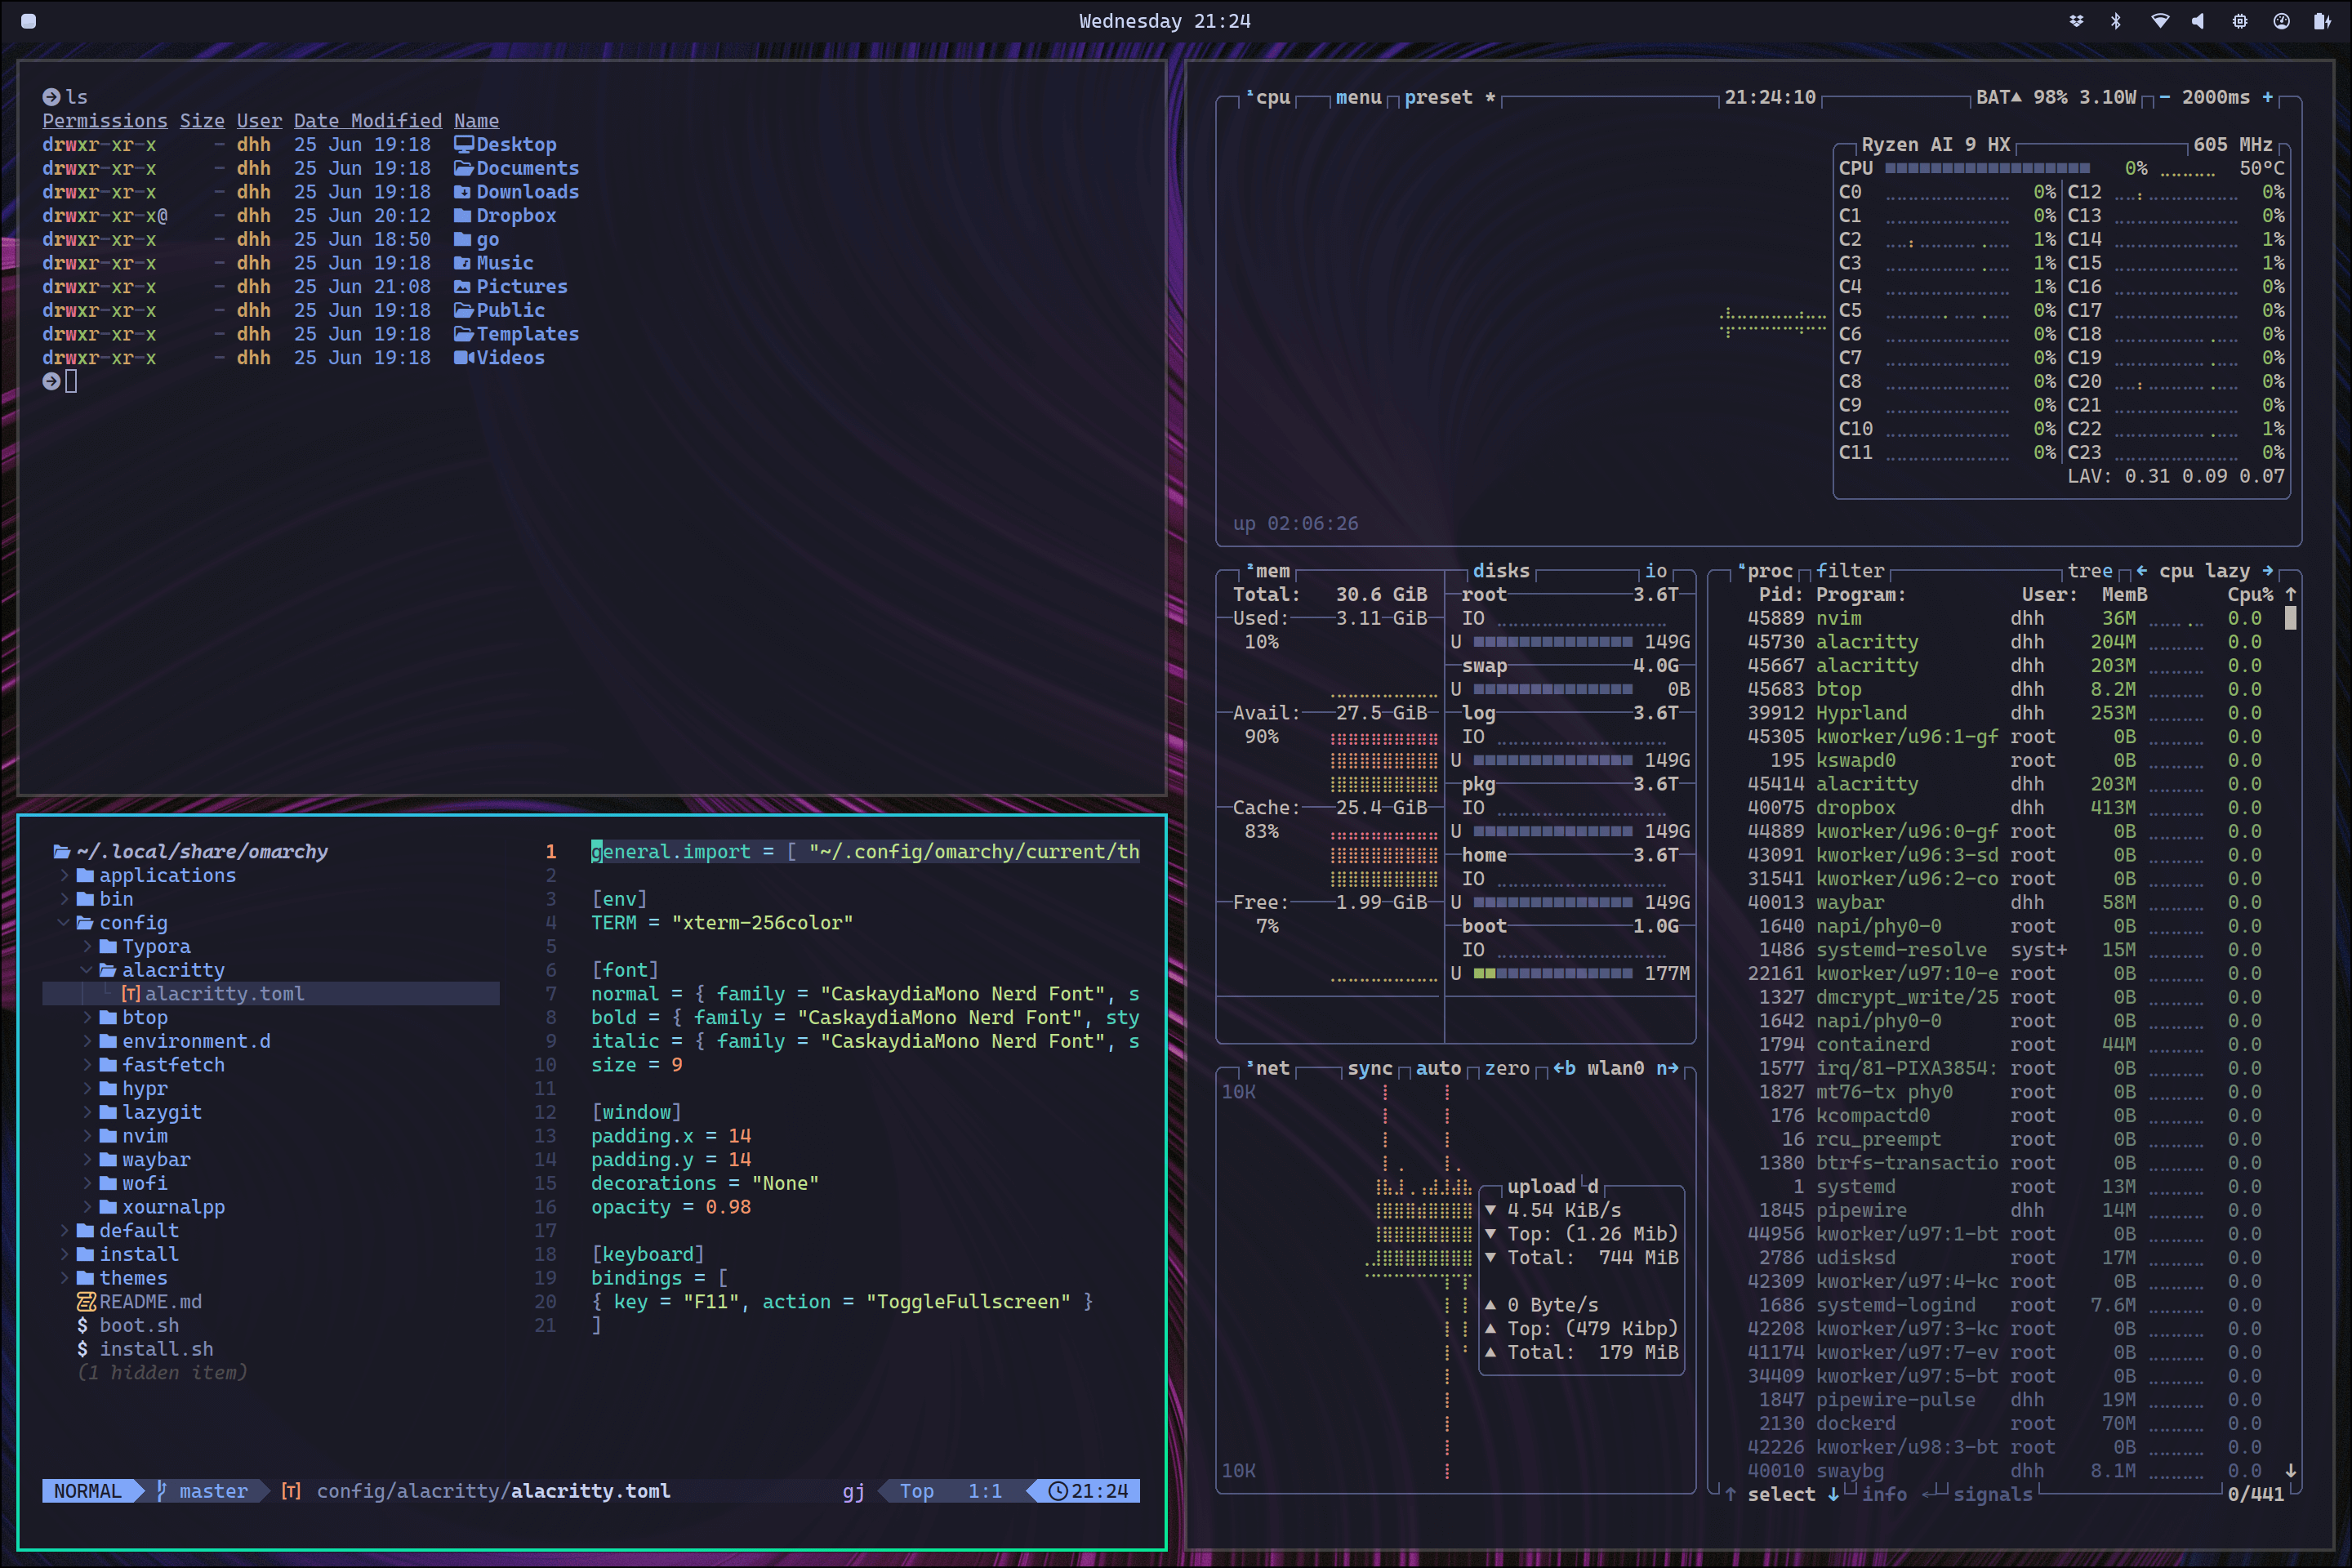Screen dimensions: 2352x1568
Task: Click the info button in the proc footer
Action: [1885, 1493]
